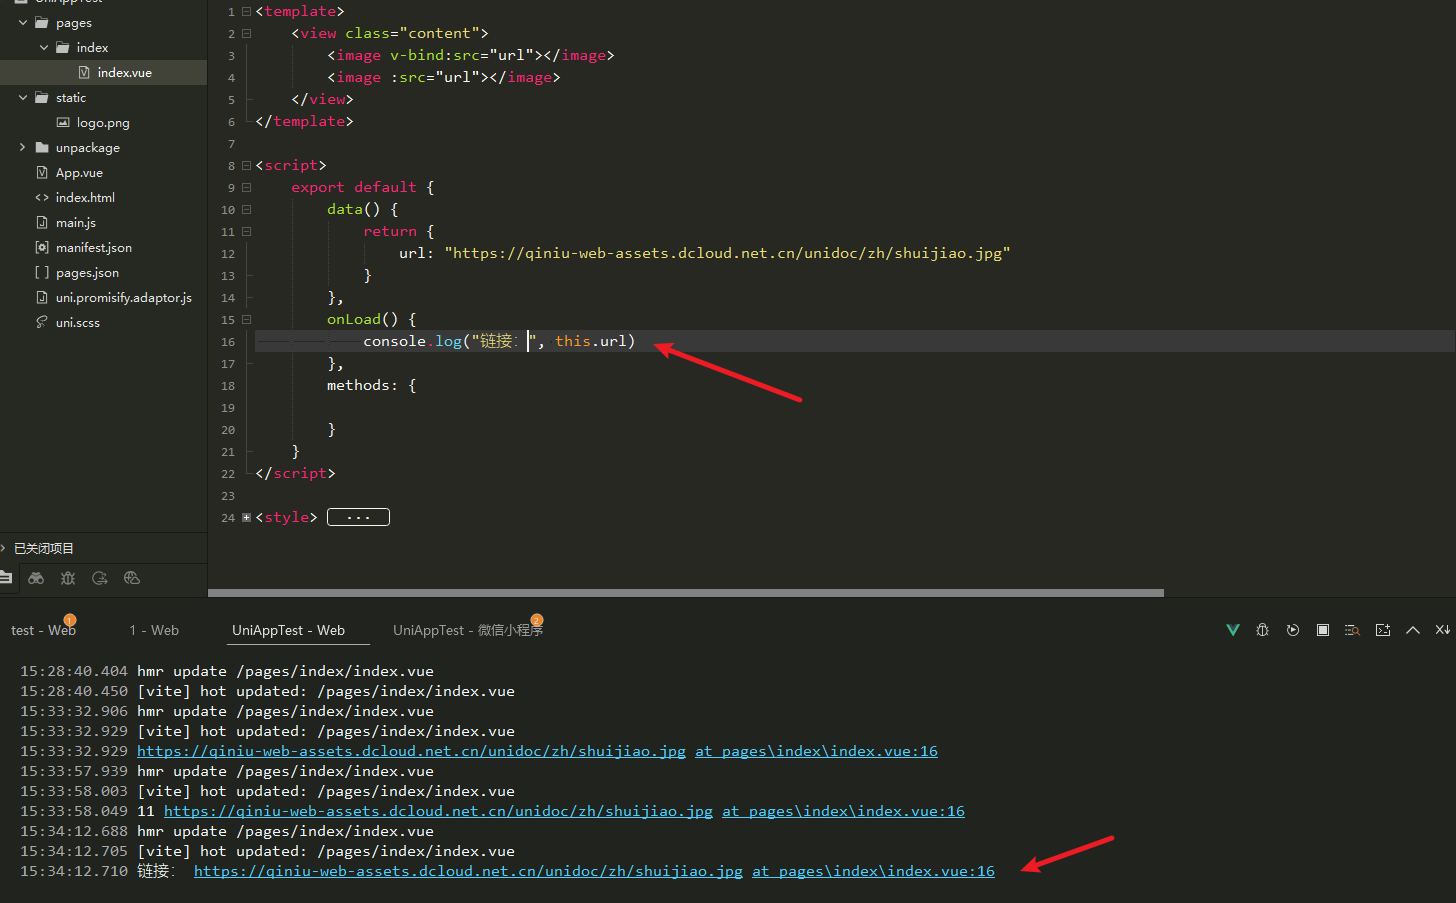1456x903 pixels.
Task: Jump to index.vue:16 from 15:34:12.710 log
Action: coord(873,871)
